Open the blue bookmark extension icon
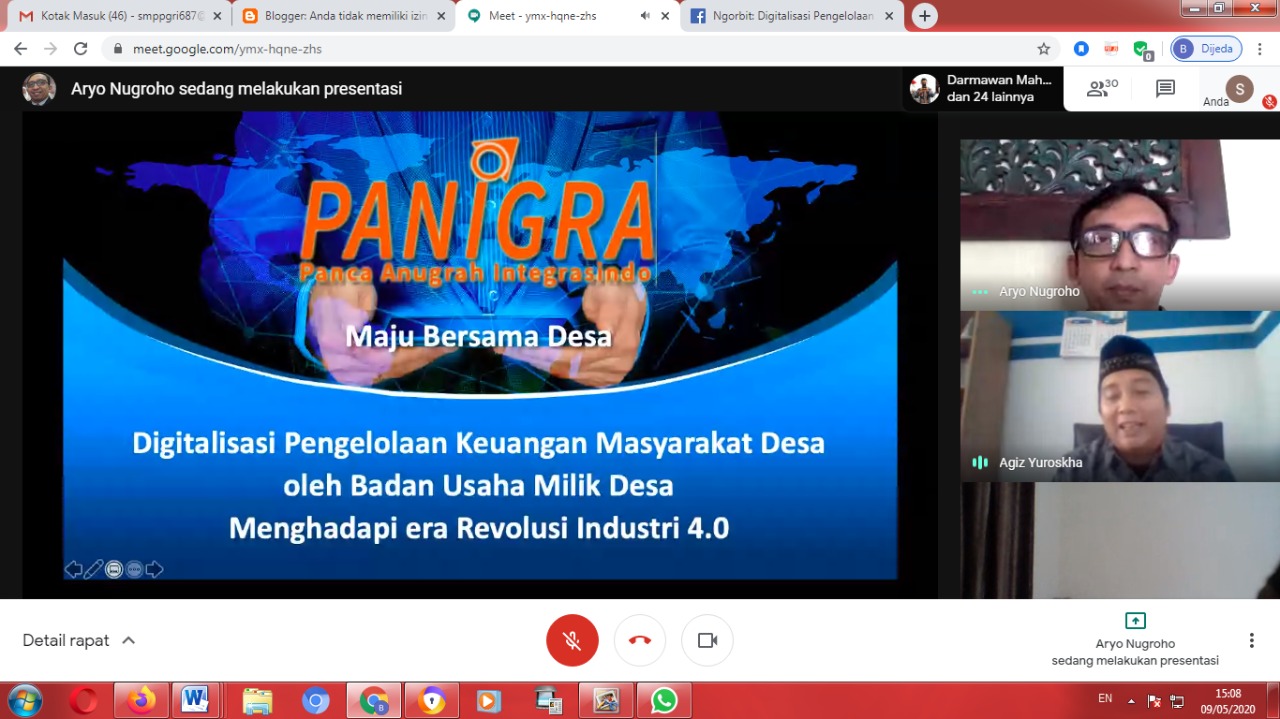Viewport: 1280px width, 719px height. (1081, 49)
